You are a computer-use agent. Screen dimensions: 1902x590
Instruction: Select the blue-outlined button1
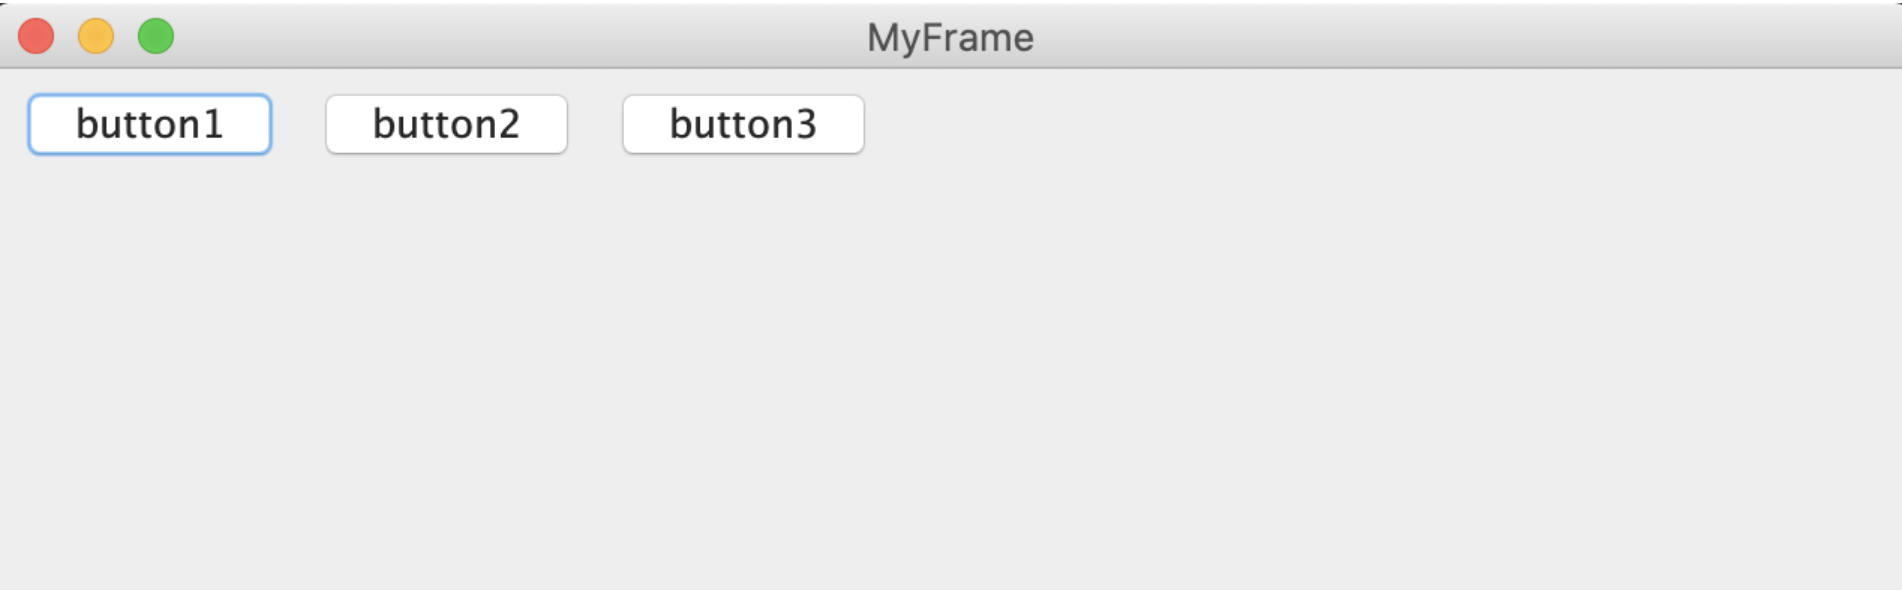pos(149,124)
